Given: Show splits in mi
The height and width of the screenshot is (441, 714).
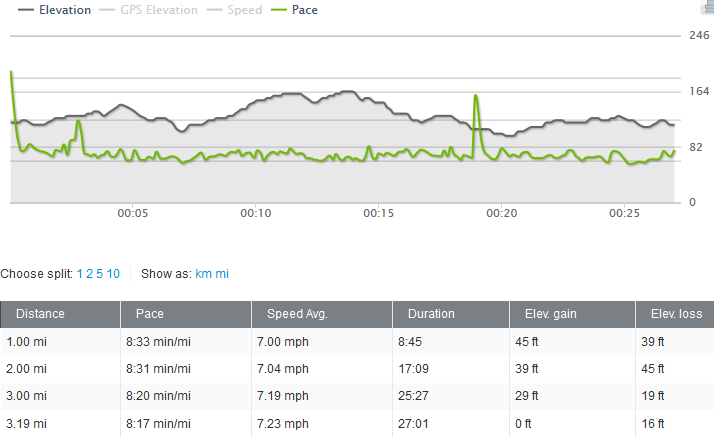Looking at the screenshot, I should pos(222,273).
